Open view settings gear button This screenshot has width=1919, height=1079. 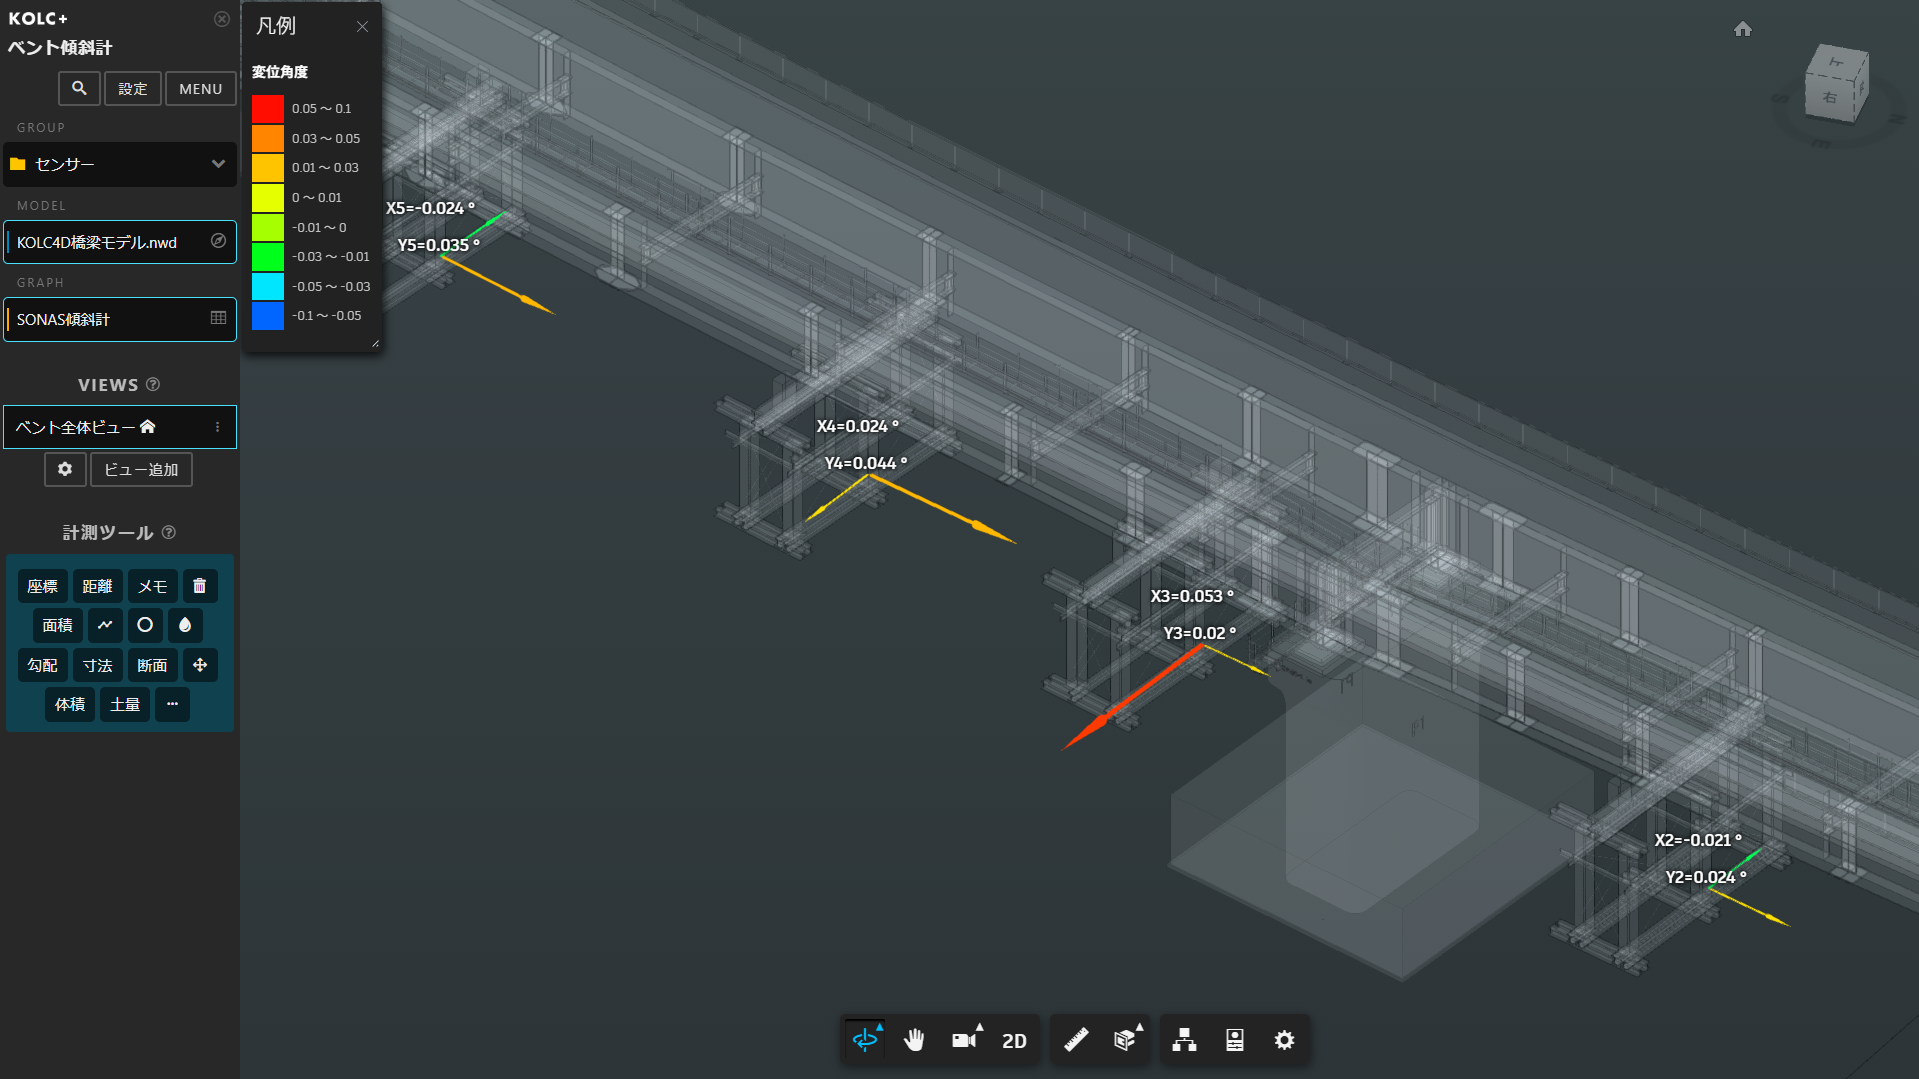[65, 469]
